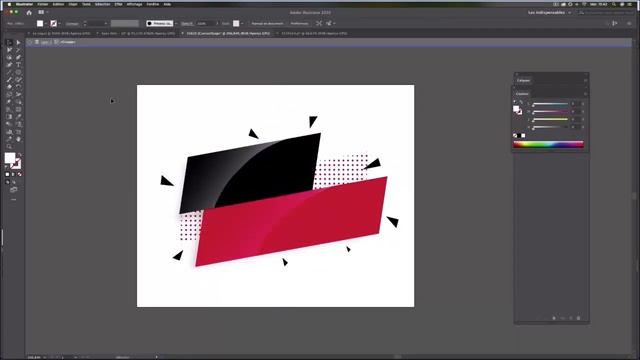Click the black swatch in Couleur panel
This screenshot has height=360, width=640.
coord(519,136)
